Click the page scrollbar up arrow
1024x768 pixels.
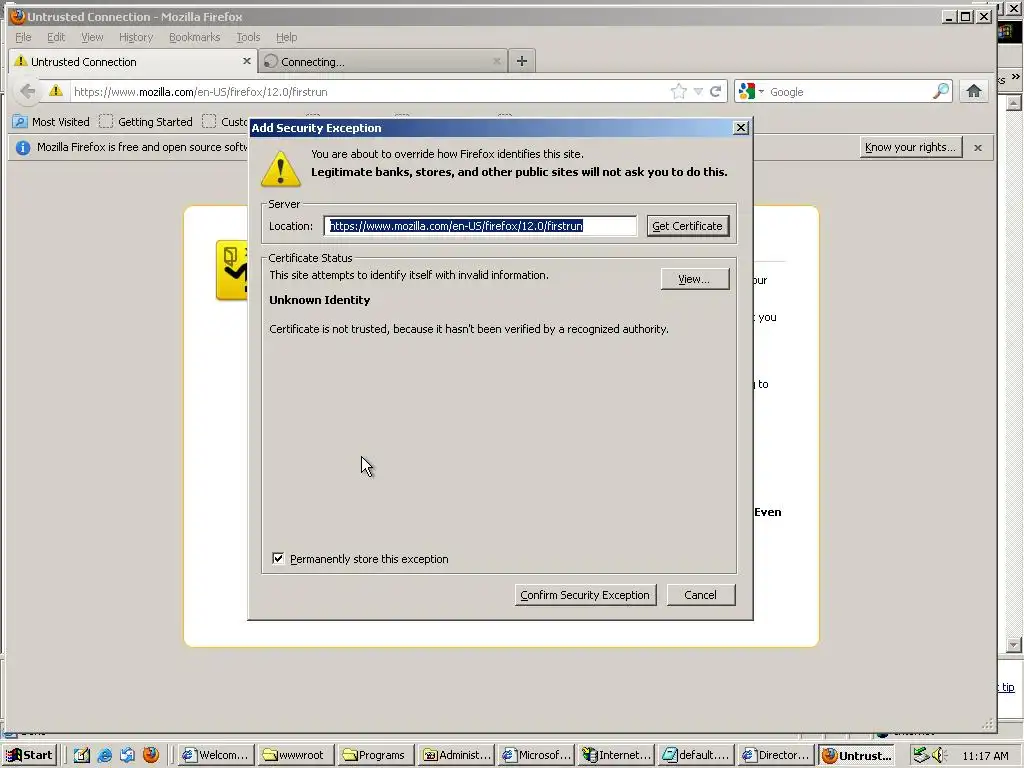click(x=1014, y=103)
